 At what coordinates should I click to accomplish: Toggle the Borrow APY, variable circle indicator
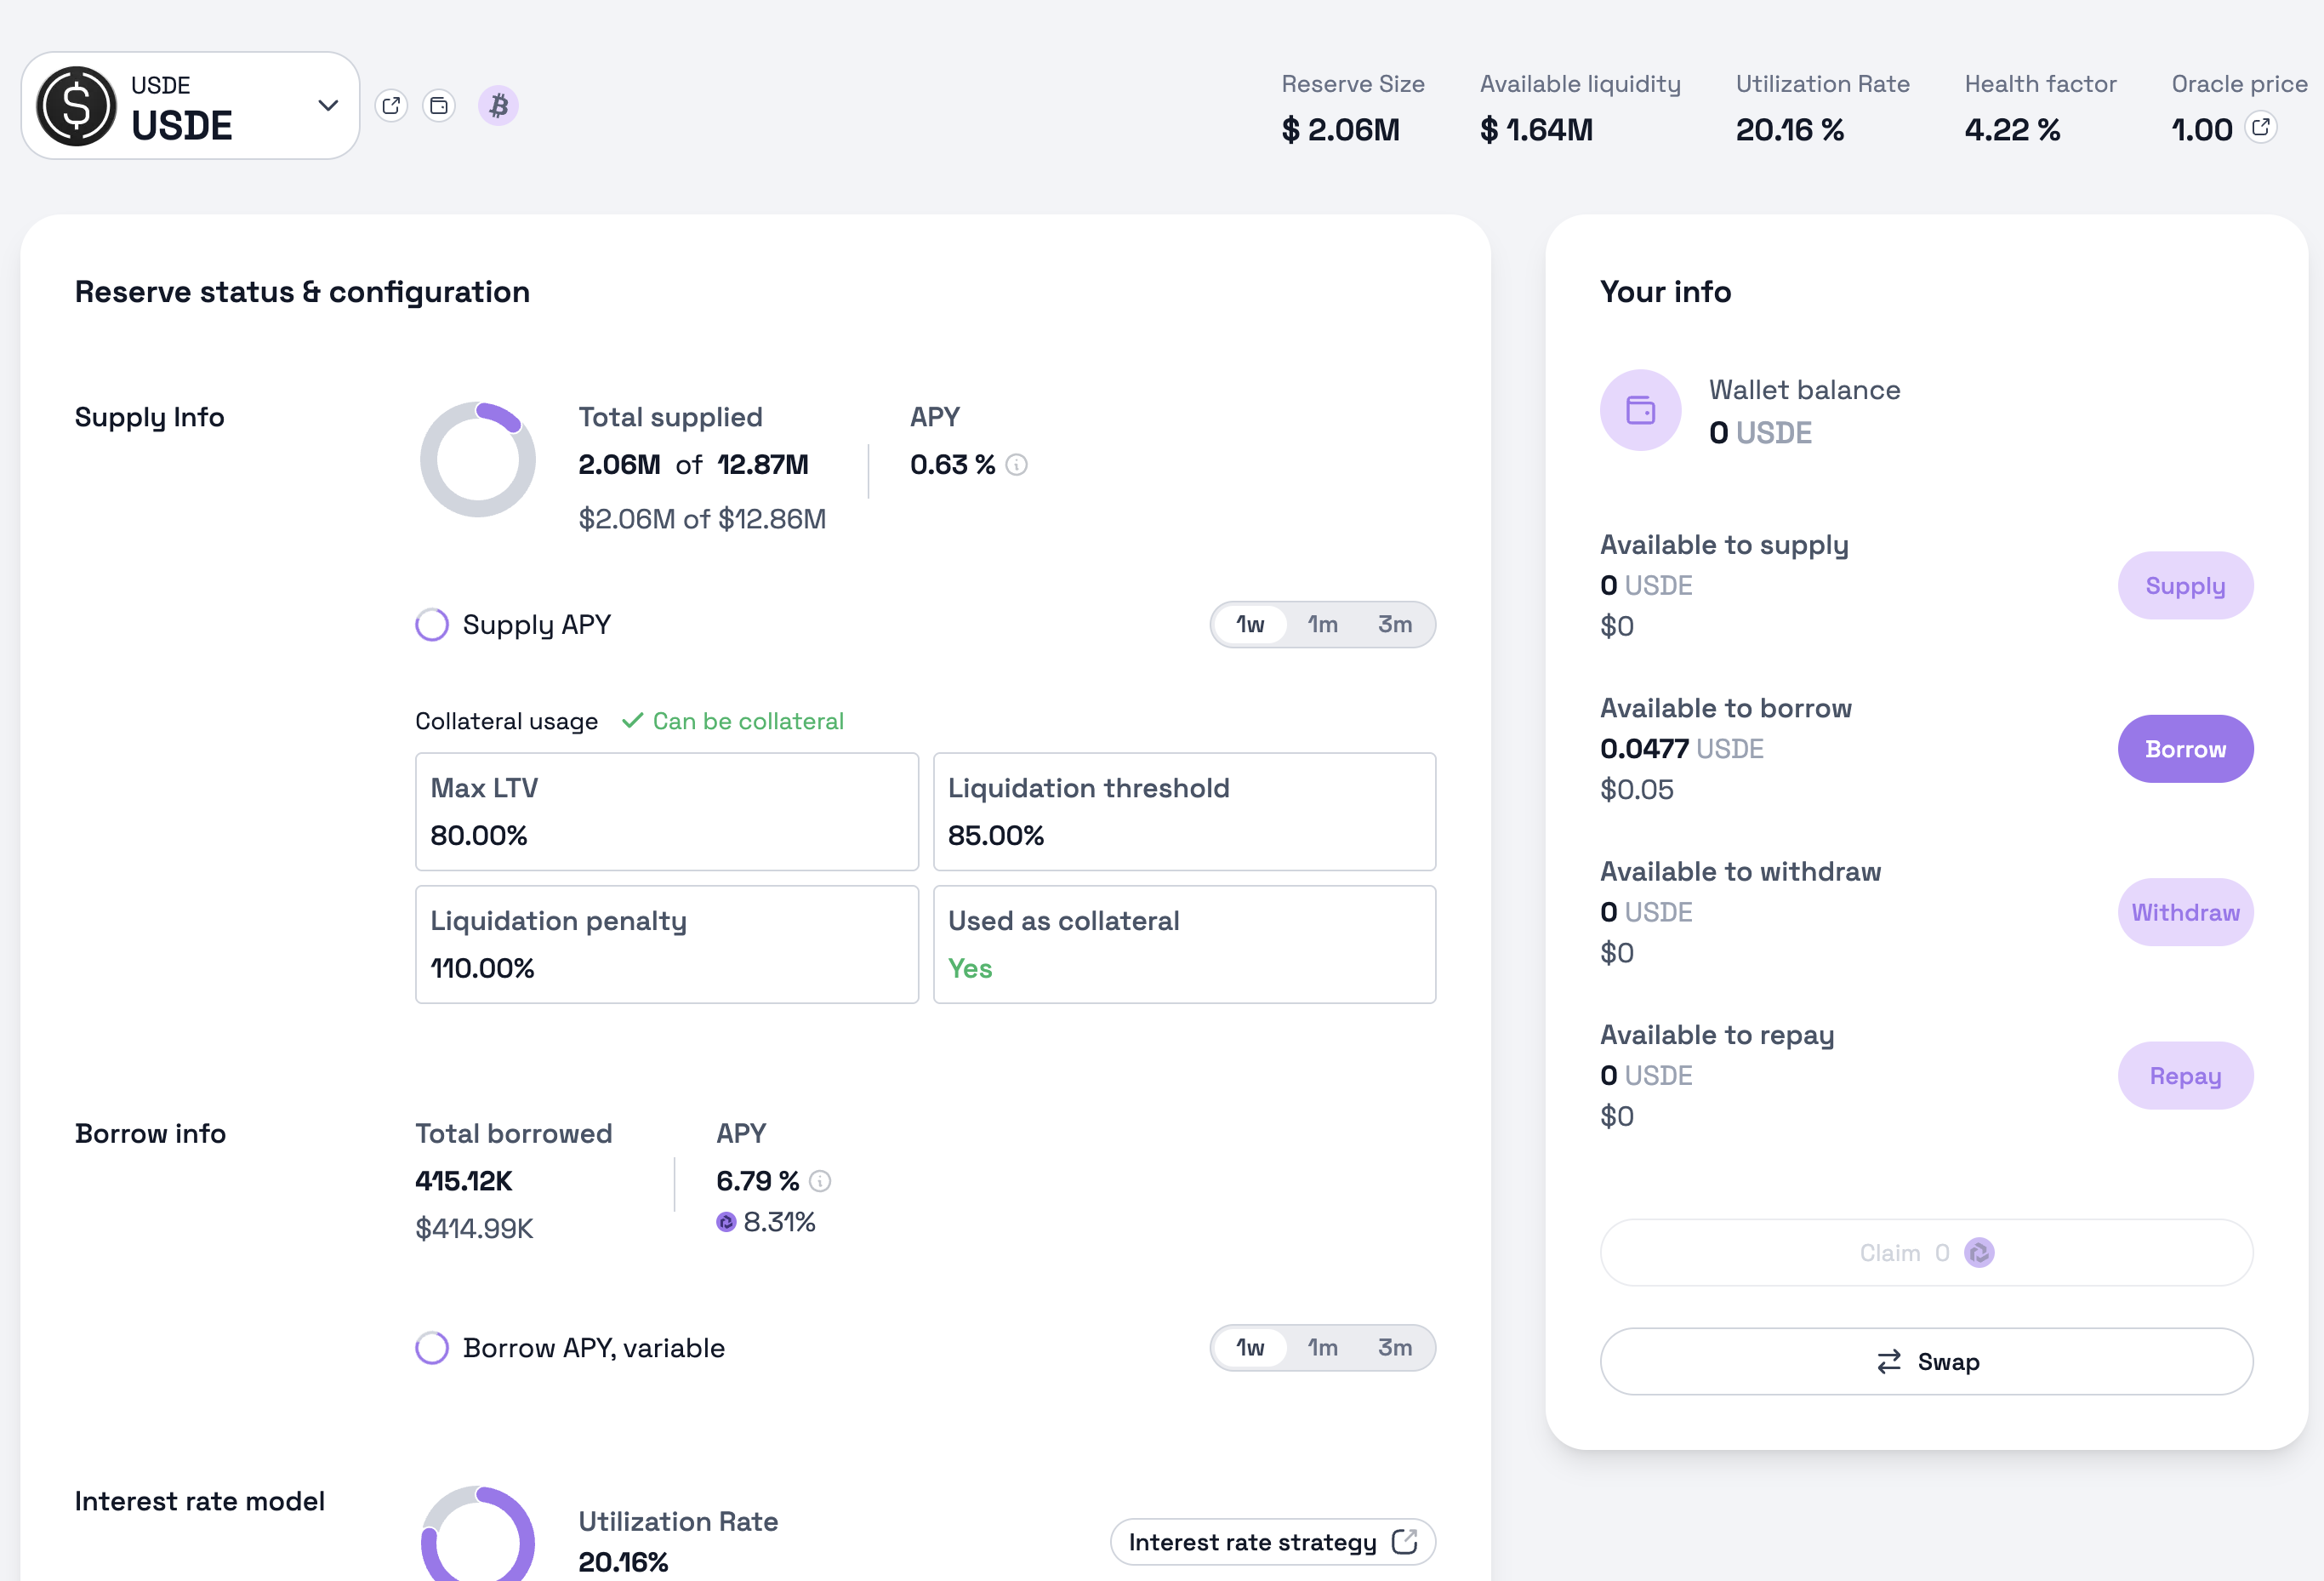432,1348
